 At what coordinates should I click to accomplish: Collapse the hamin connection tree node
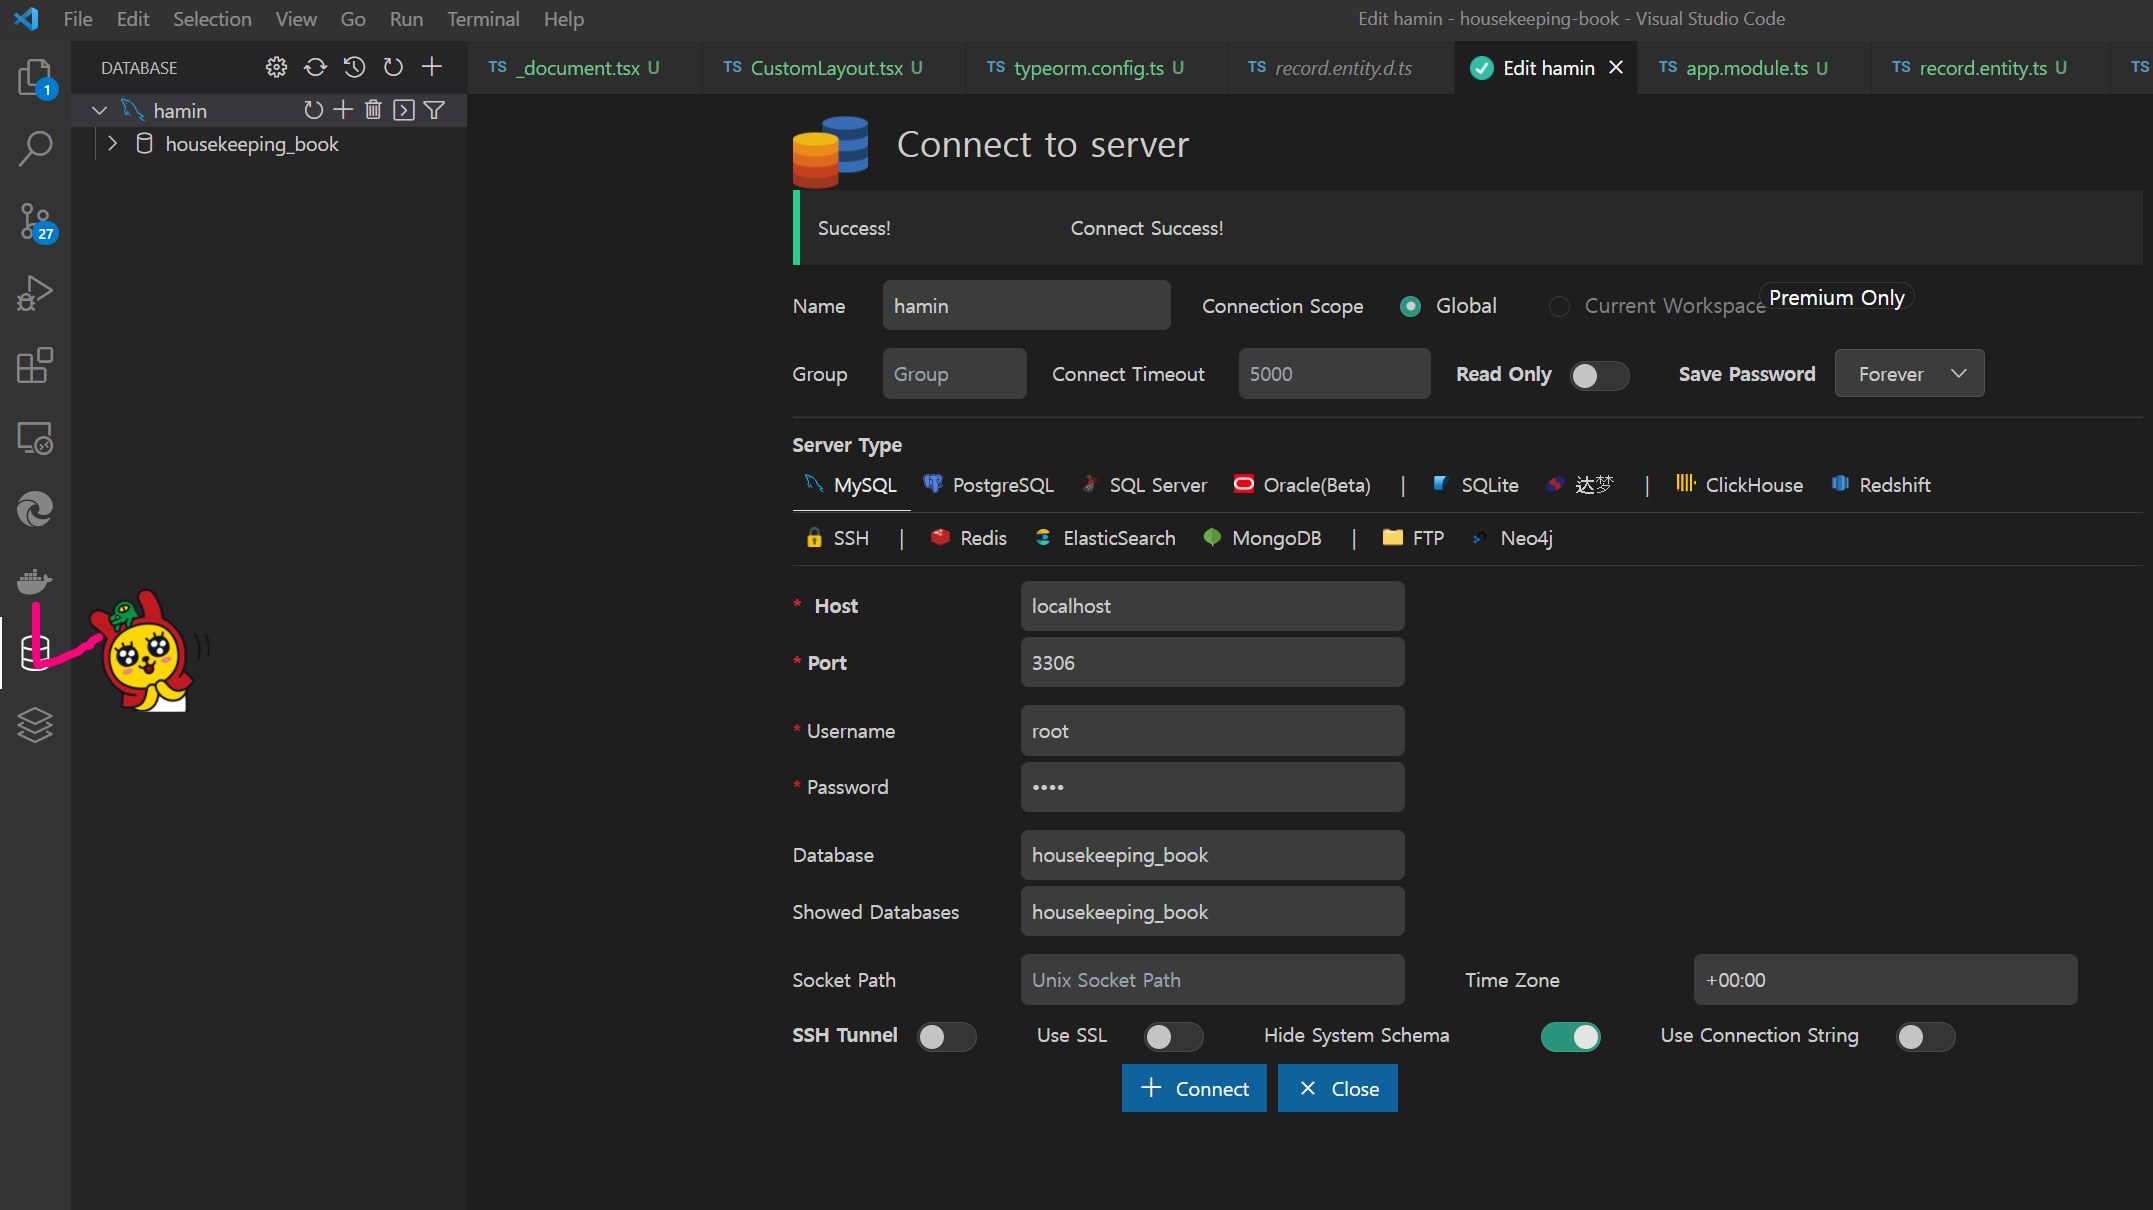(x=99, y=110)
